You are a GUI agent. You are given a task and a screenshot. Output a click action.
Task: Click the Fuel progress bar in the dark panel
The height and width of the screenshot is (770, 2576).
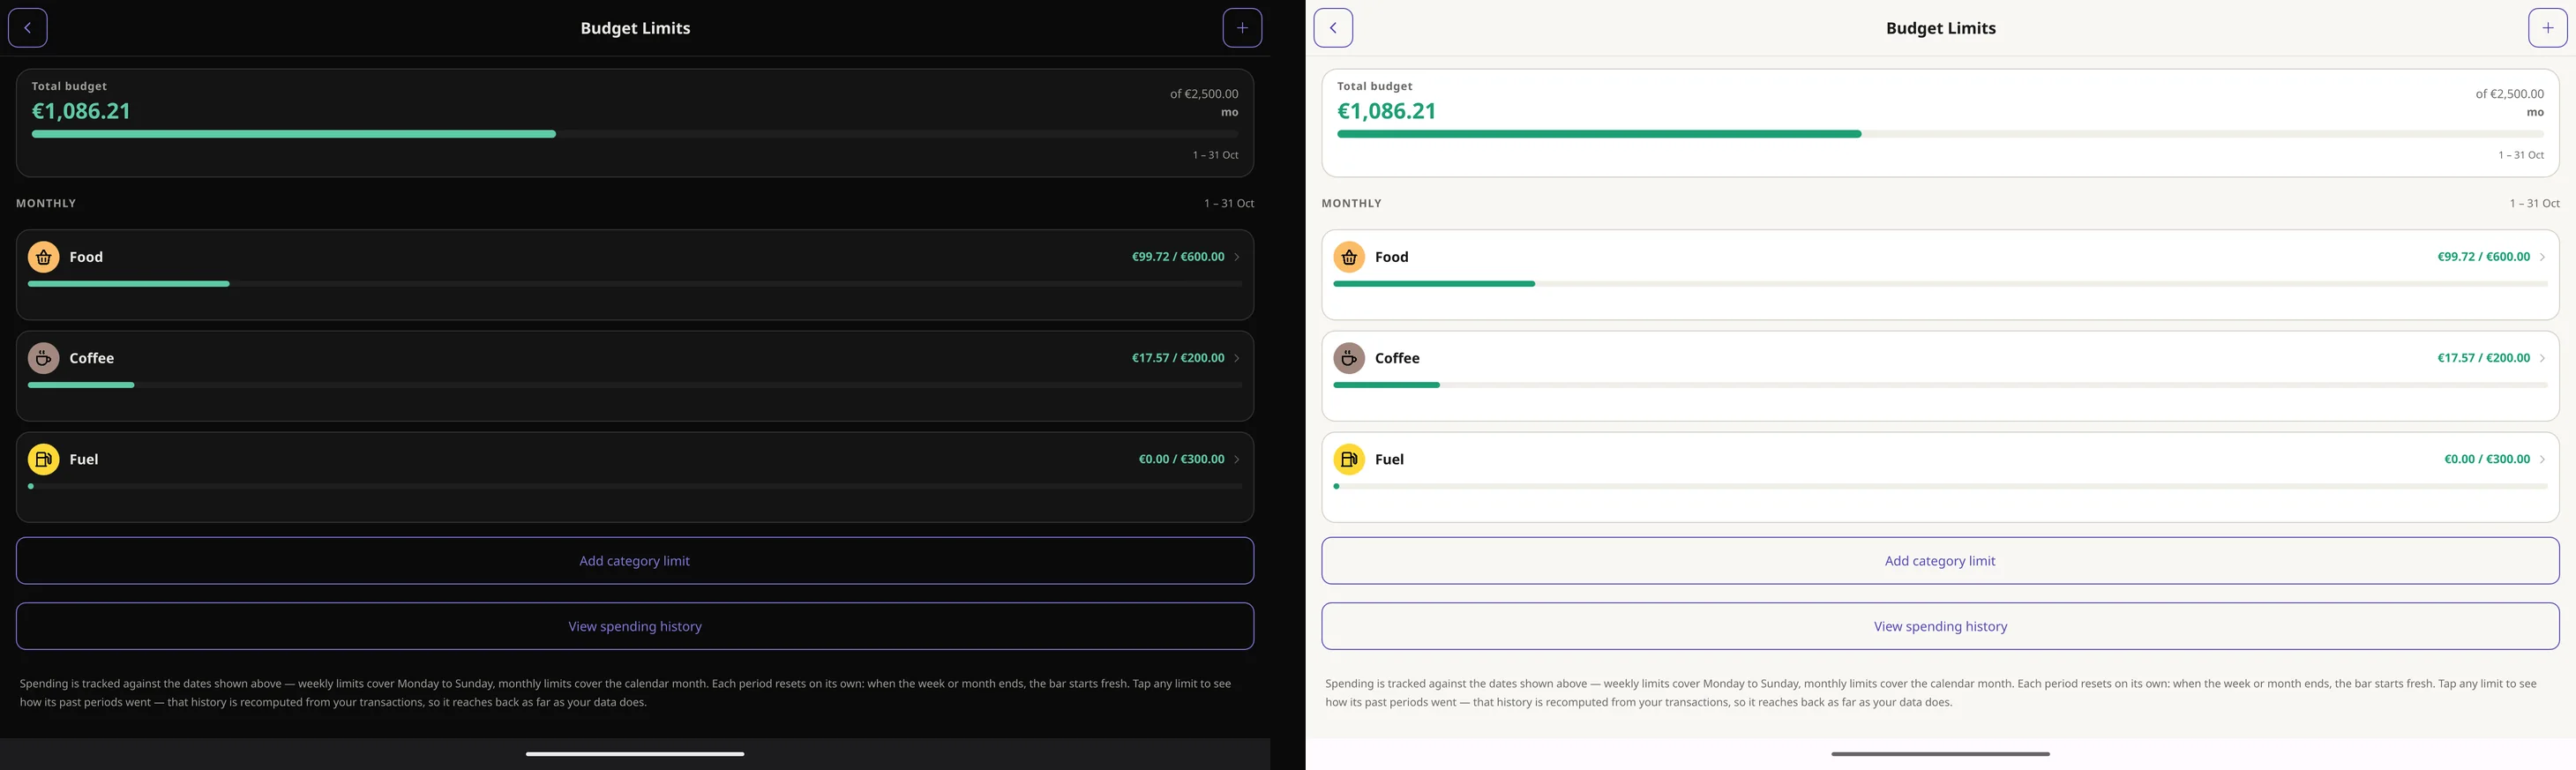(x=635, y=486)
